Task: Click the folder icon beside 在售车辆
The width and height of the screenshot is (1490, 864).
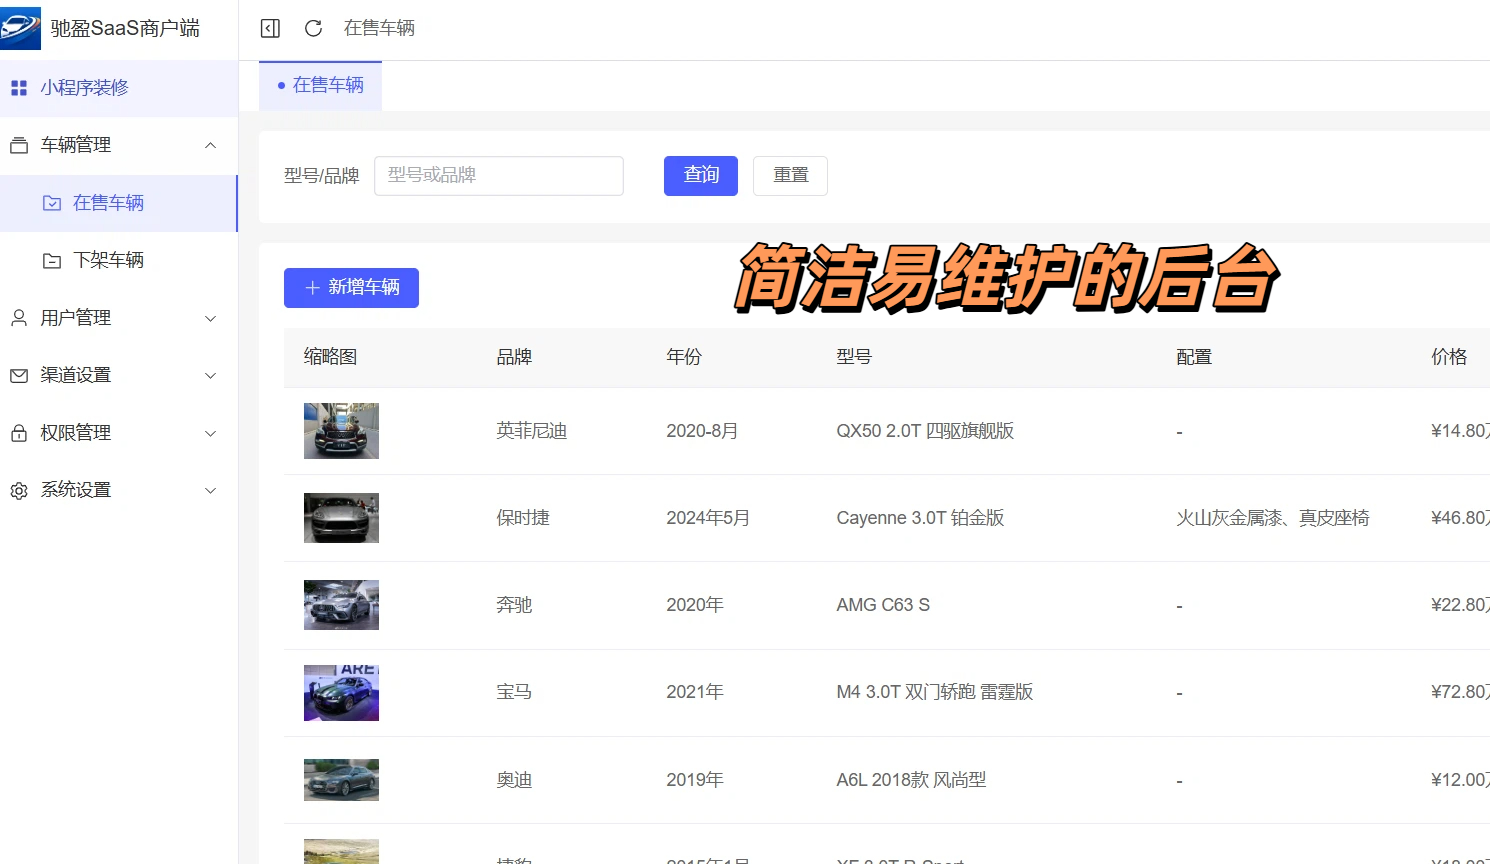Action: click(x=52, y=202)
